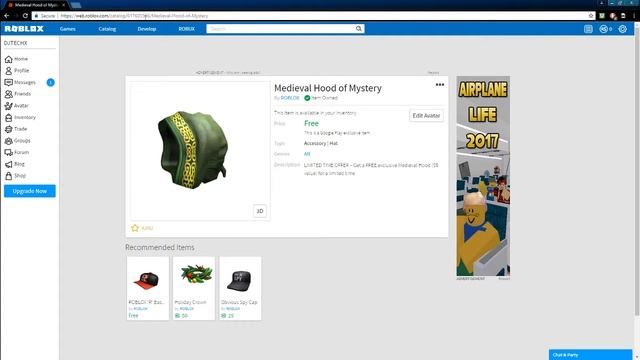Open the Inventory sidebar icon
640x360 pixels.
tap(9, 118)
